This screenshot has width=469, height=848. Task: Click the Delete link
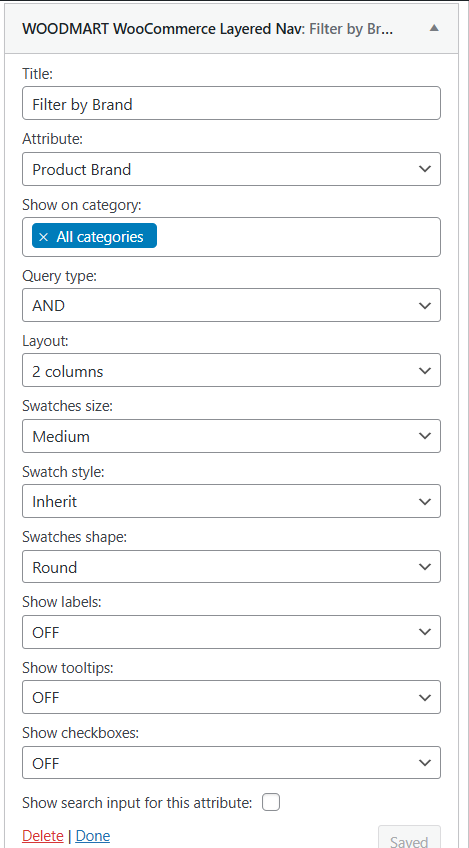(43, 836)
